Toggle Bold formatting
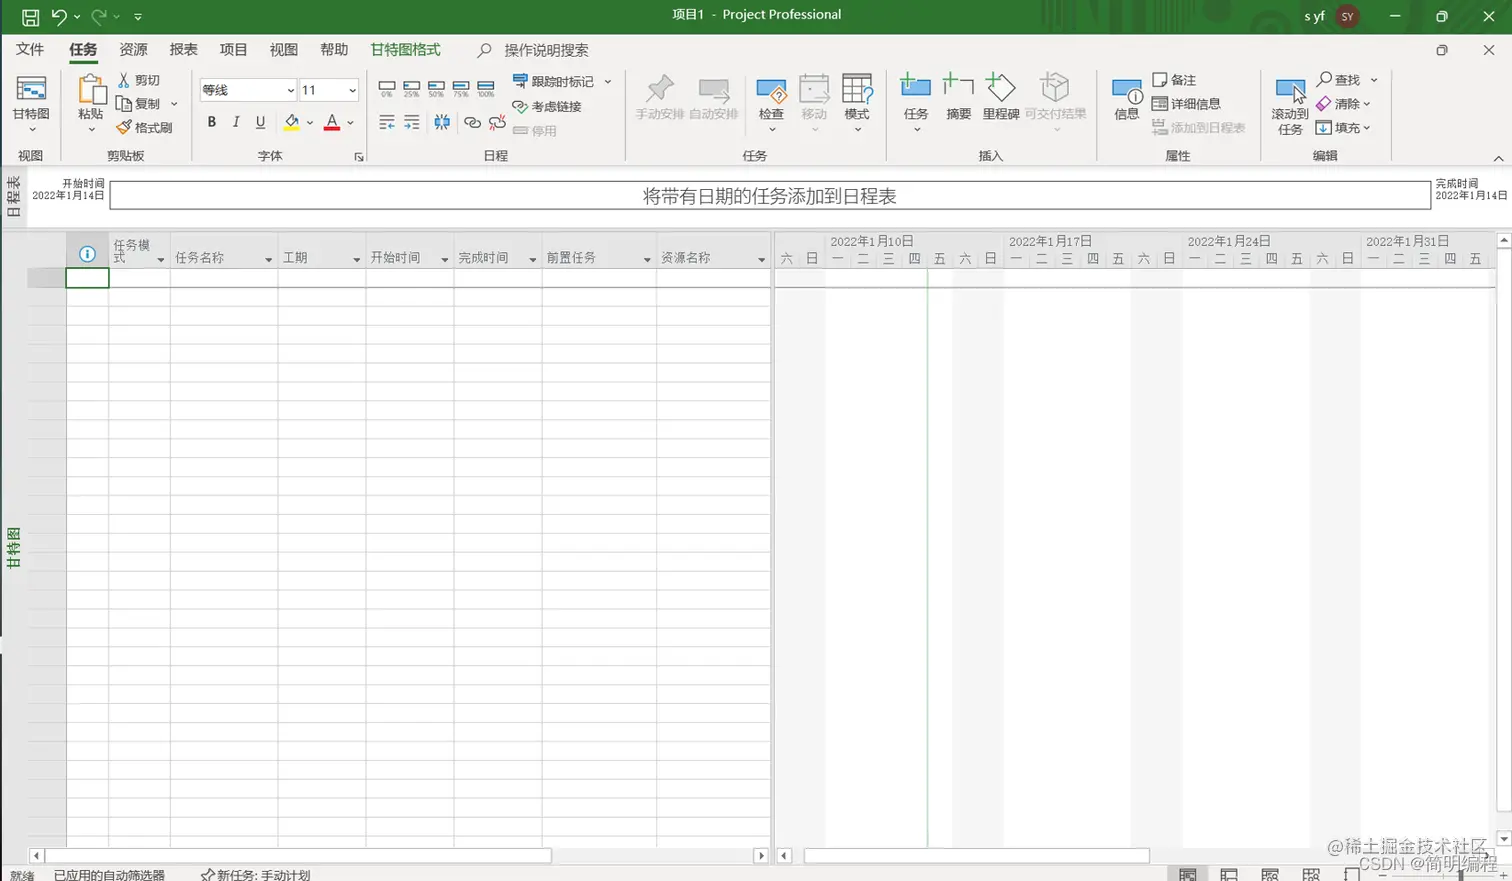This screenshot has width=1512, height=881. [211, 122]
